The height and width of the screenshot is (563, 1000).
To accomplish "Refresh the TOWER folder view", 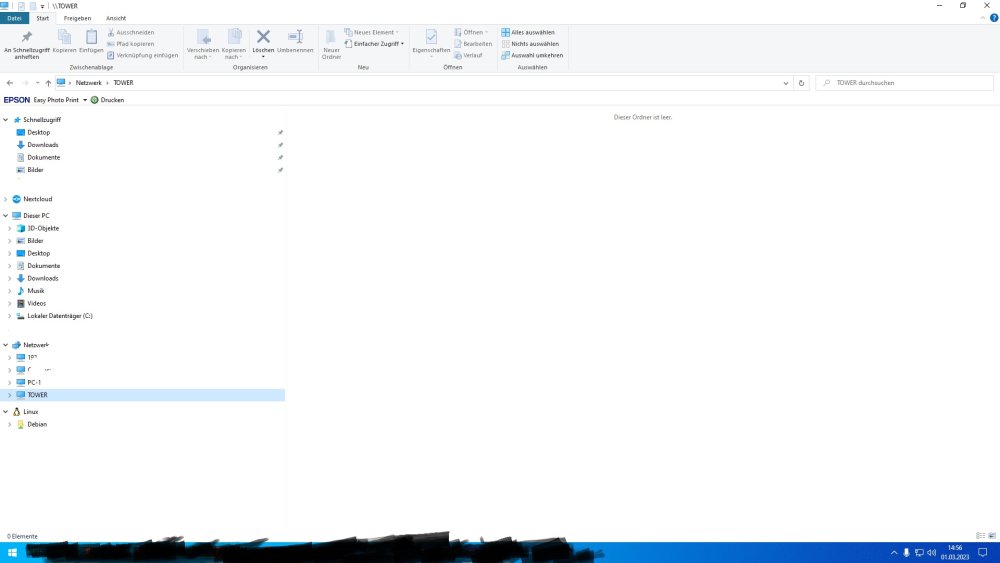I will (801, 83).
